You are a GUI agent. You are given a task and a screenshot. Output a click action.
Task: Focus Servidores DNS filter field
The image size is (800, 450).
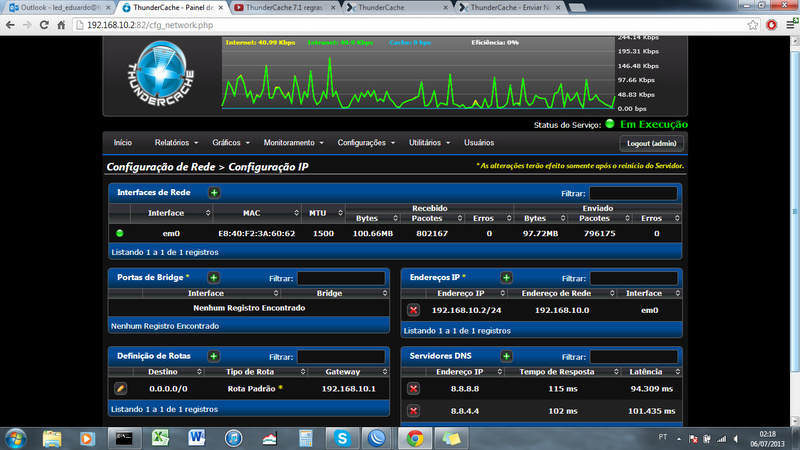click(x=634, y=357)
